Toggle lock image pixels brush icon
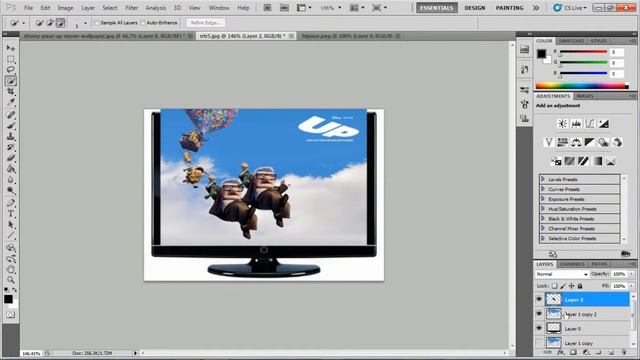 coord(563,286)
